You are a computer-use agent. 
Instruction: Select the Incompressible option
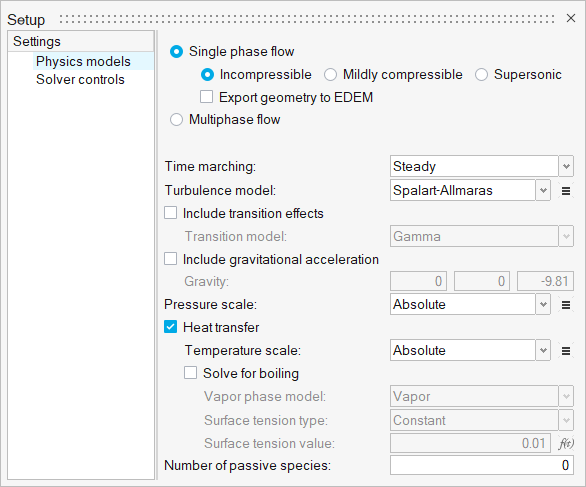click(x=207, y=75)
